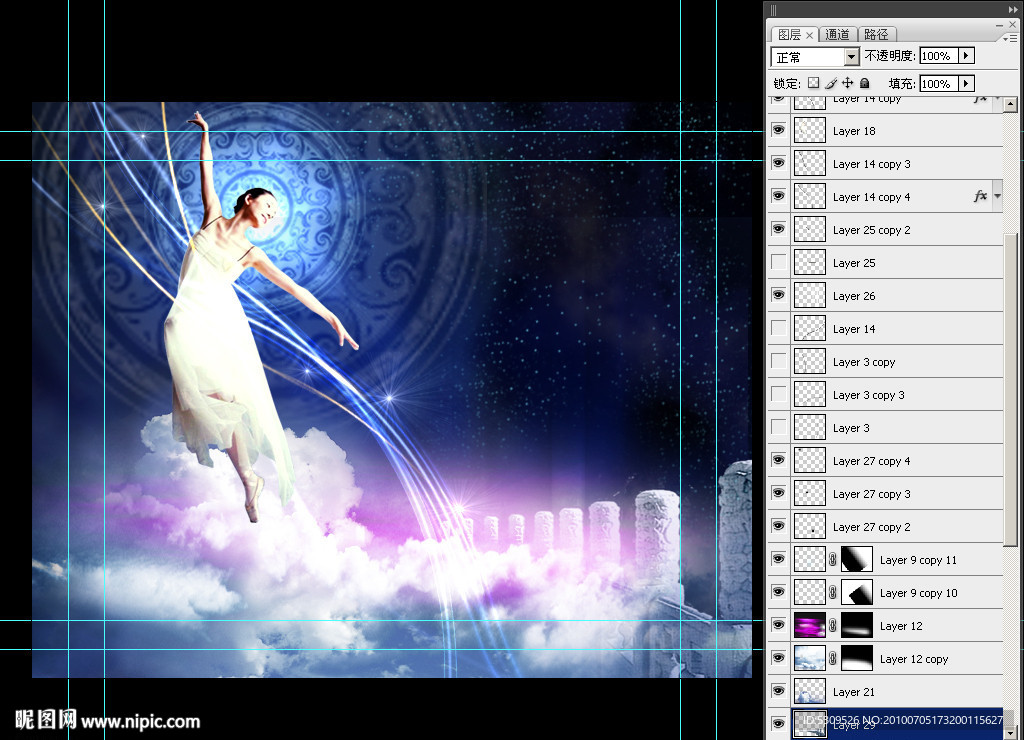The width and height of the screenshot is (1024, 740).
Task: Enable lock position move icon
Action: 848,83
